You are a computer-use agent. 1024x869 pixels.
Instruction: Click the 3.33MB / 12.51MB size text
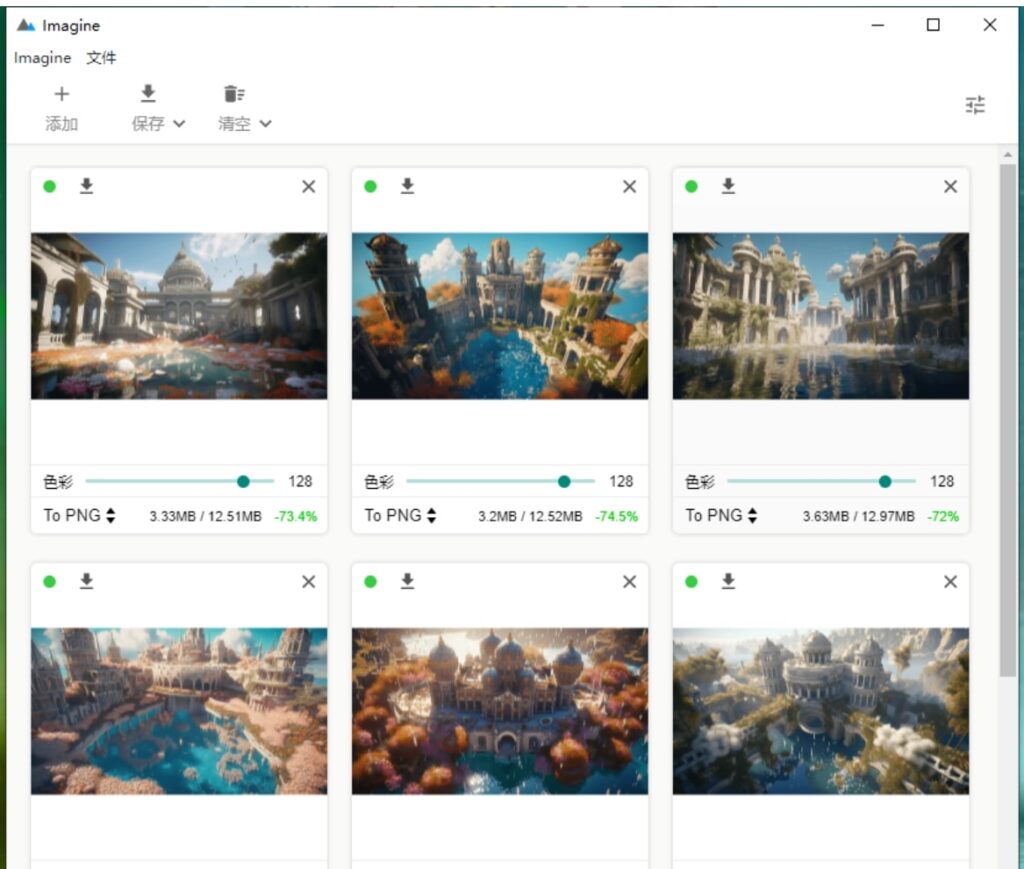click(x=205, y=516)
